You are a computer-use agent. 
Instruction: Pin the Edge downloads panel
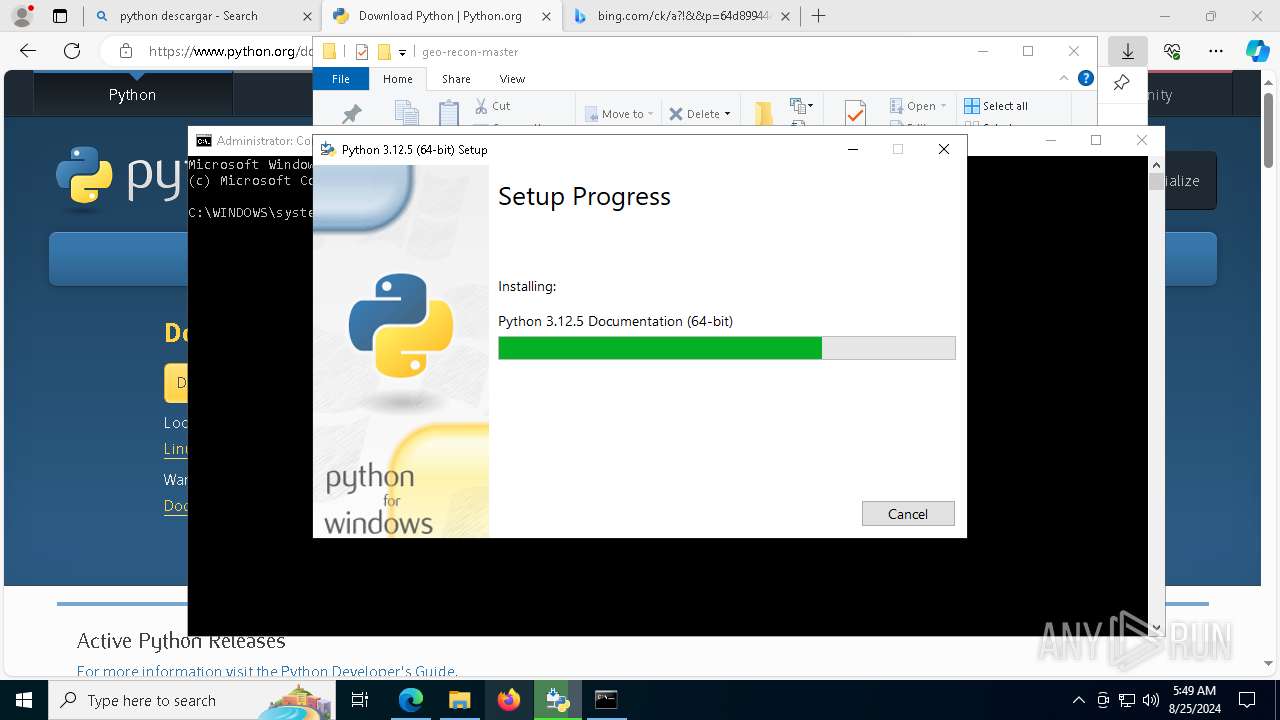click(x=1121, y=83)
